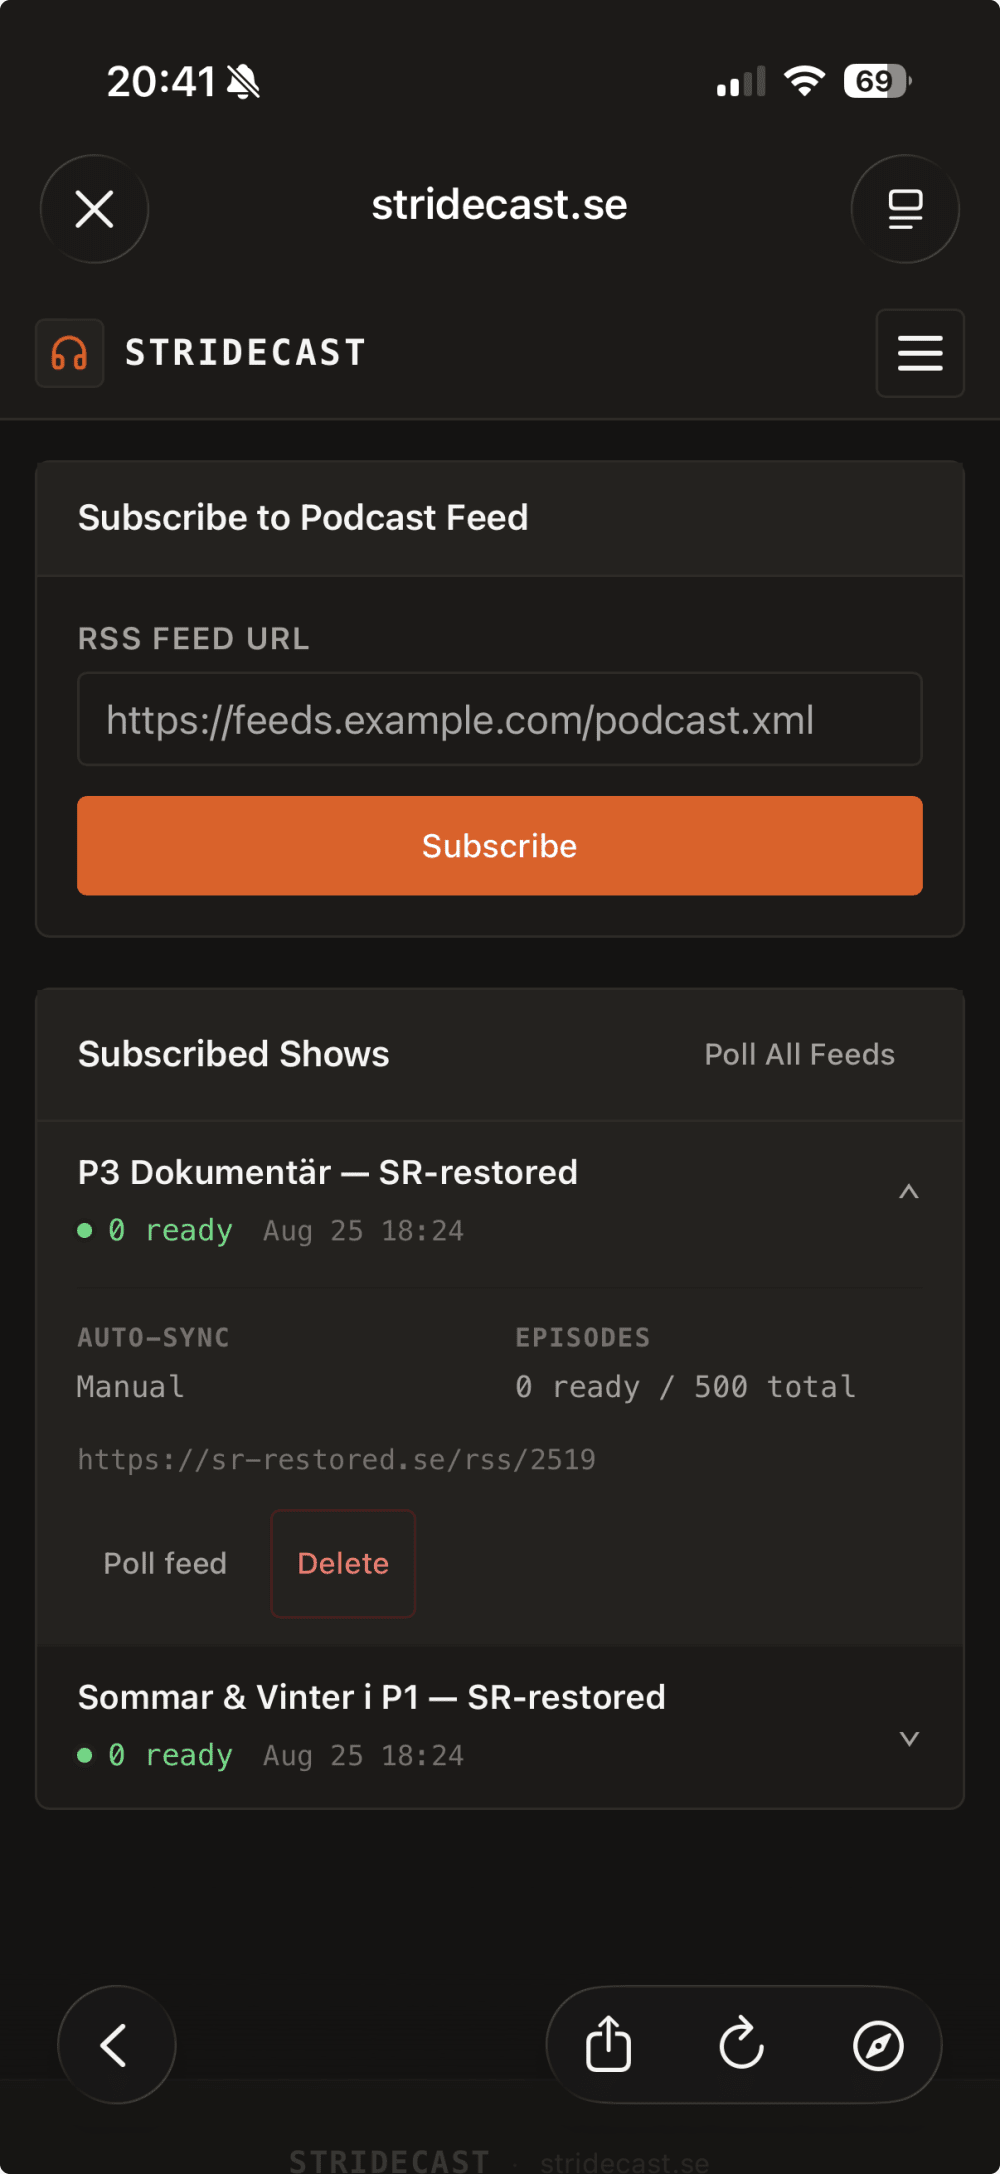Tap the battery indicator showing 69

tap(877, 81)
